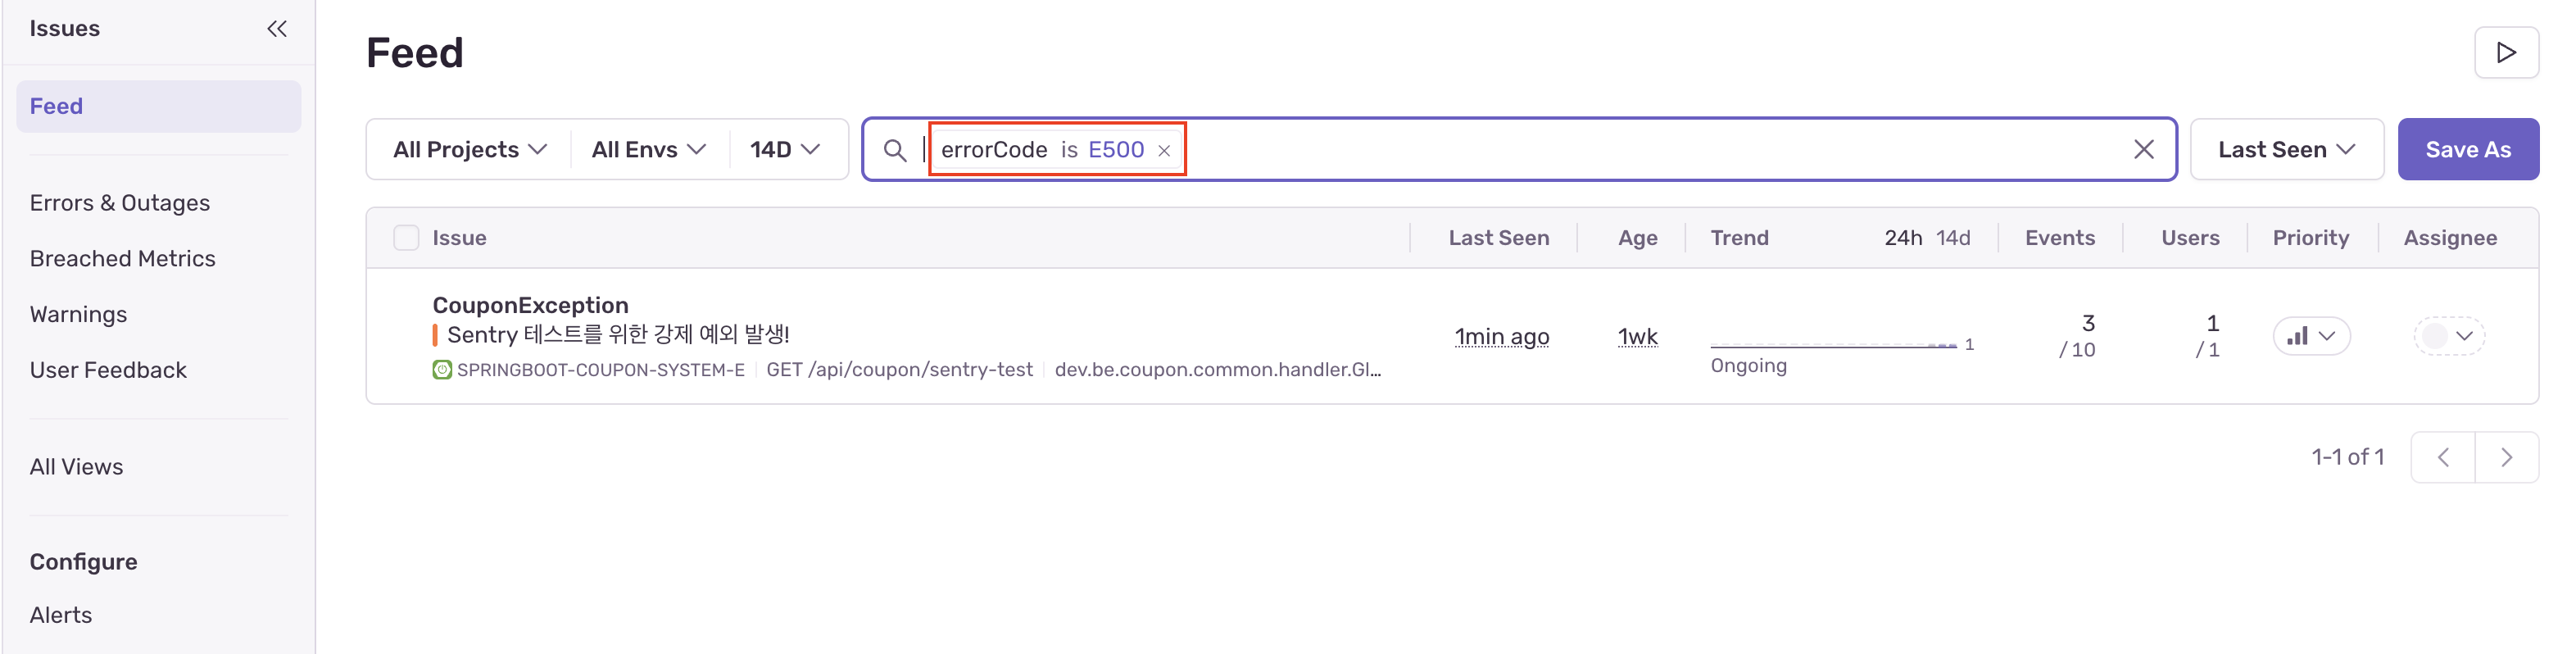This screenshot has width=2576, height=654.
Task: Collapse the Issues sidebar with double chevron
Action: (x=277, y=29)
